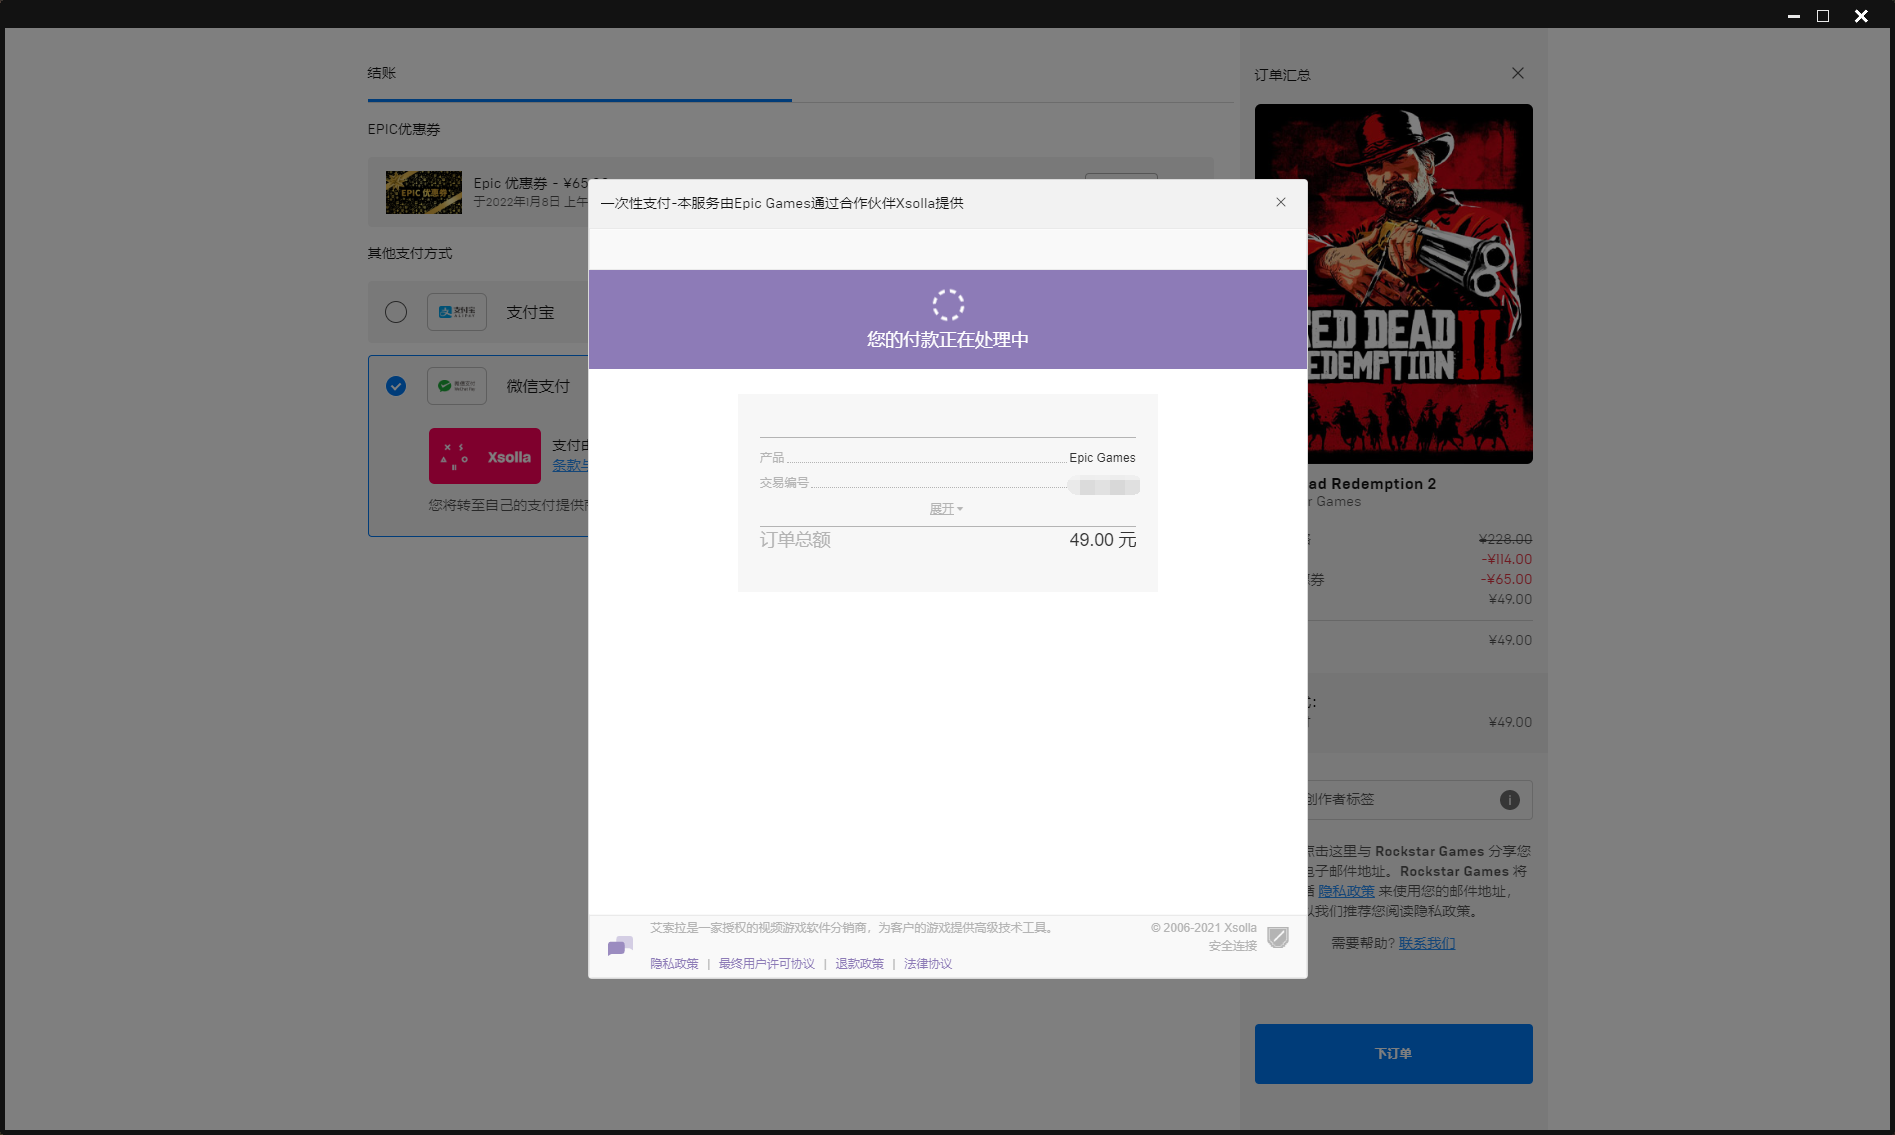Click the 支付宝 label
1895x1135 pixels.
pyautogui.click(x=530, y=312)
